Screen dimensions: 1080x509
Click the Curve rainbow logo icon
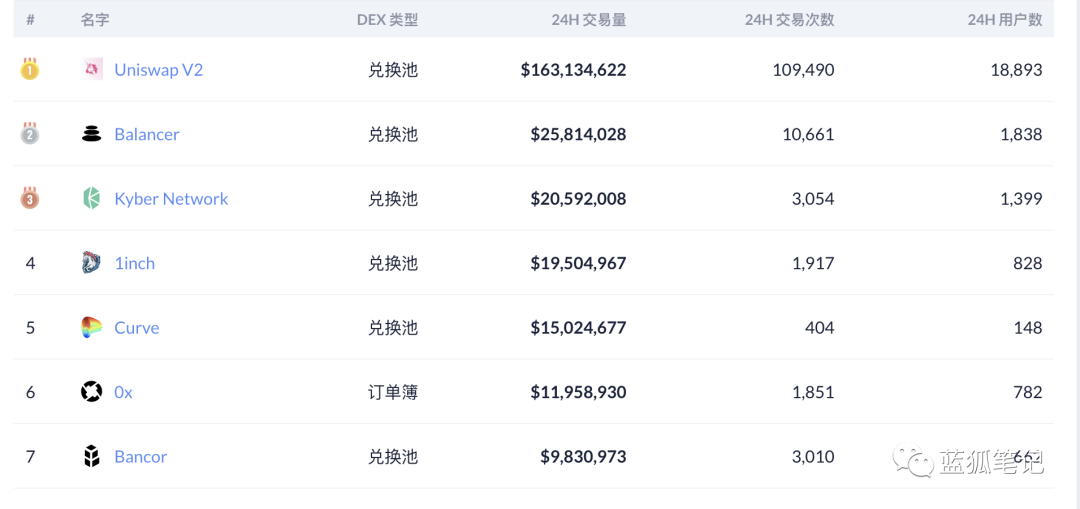(92, 327)
